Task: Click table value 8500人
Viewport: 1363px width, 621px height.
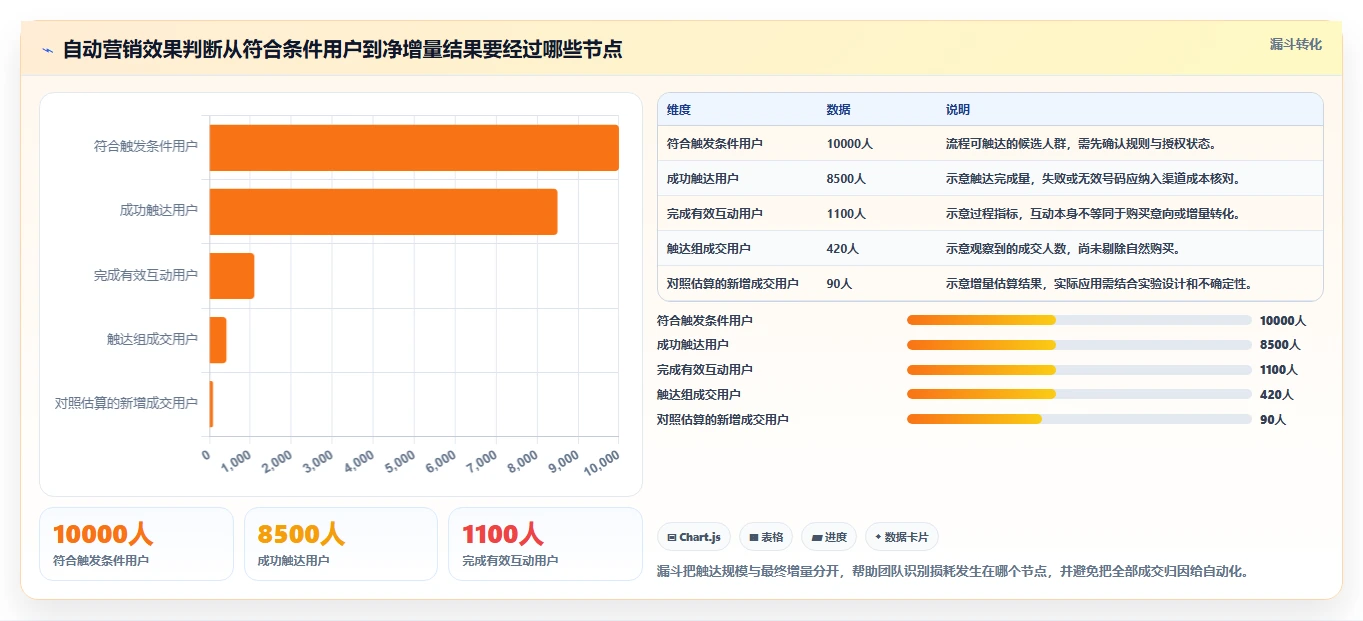Action: (847, 179)
